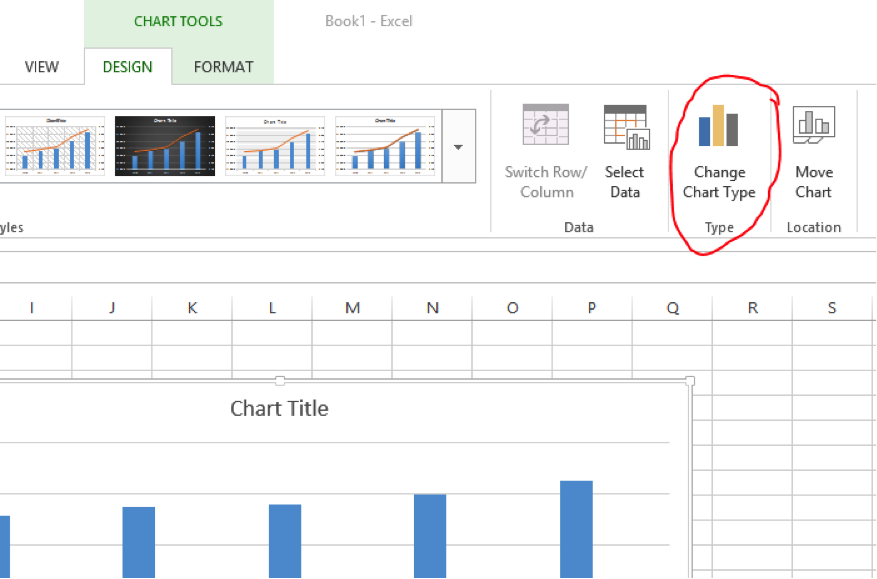
Task: Click the Switch Row/Column icon
Action: point(546,126)
